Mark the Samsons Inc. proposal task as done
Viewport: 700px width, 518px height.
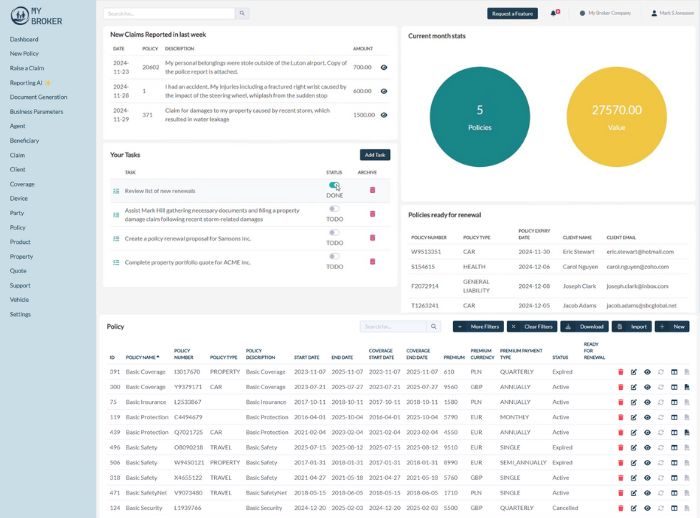[334, 232]
